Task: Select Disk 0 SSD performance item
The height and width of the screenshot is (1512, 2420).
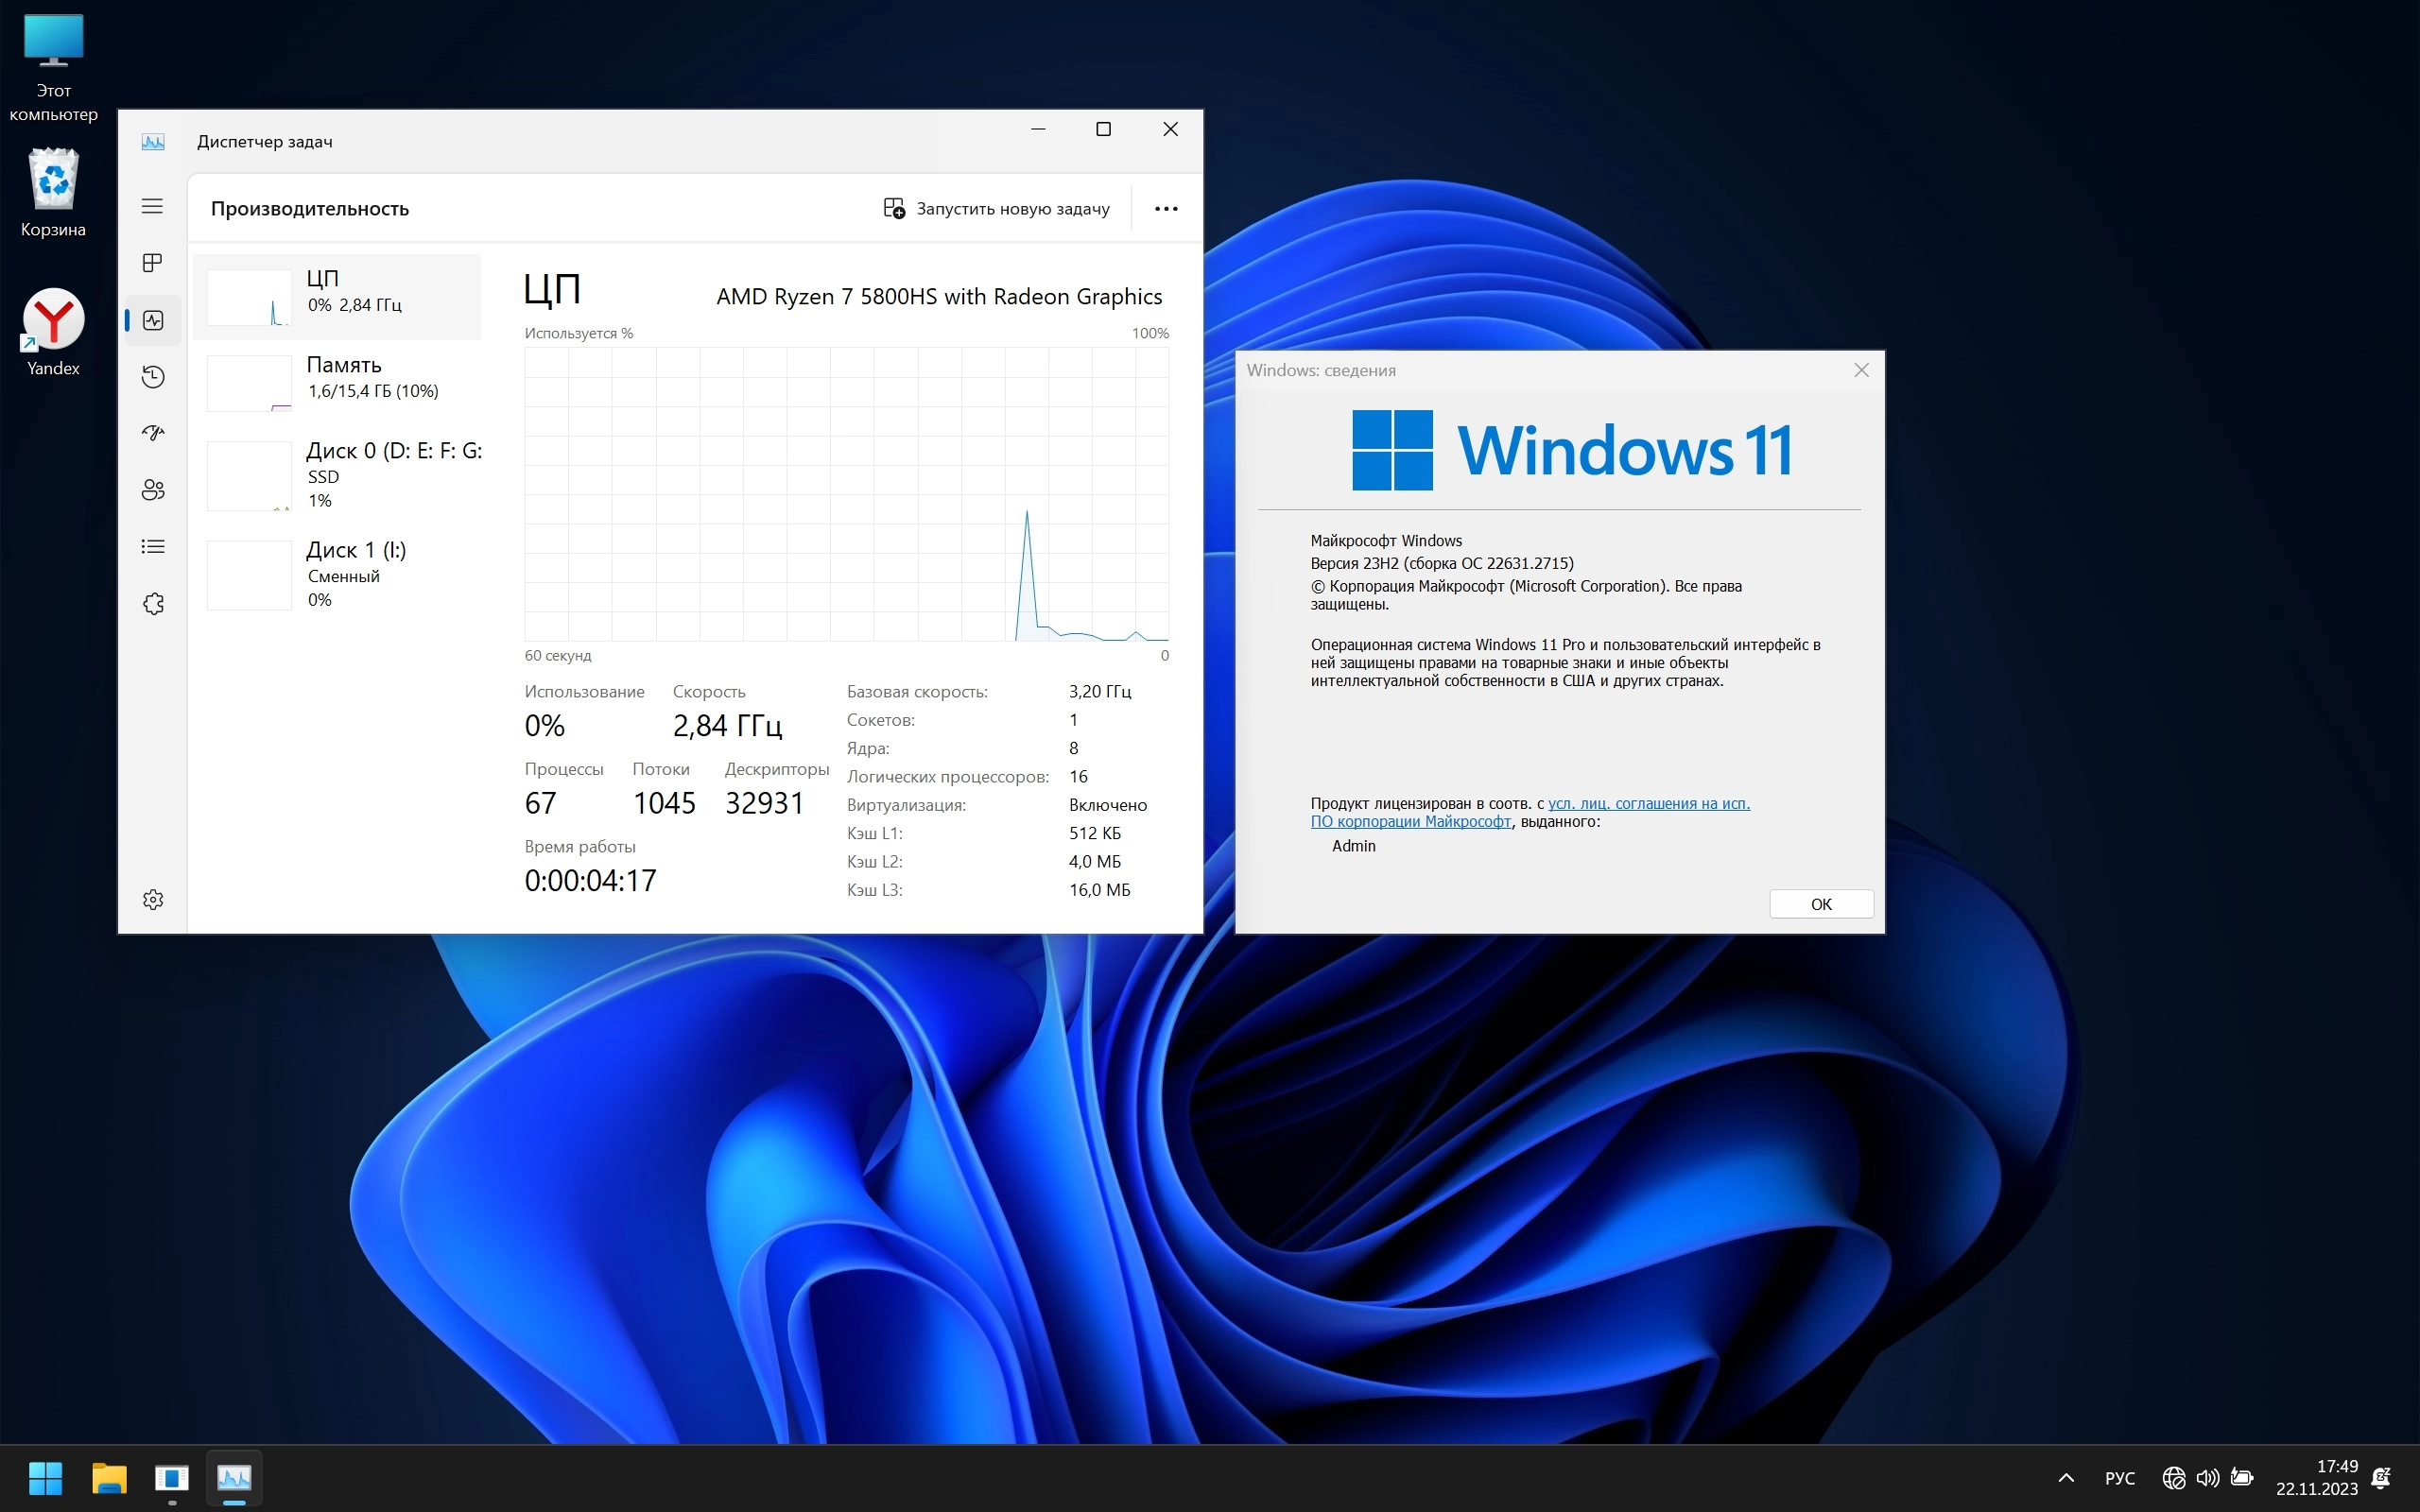Action: (340, 475)
